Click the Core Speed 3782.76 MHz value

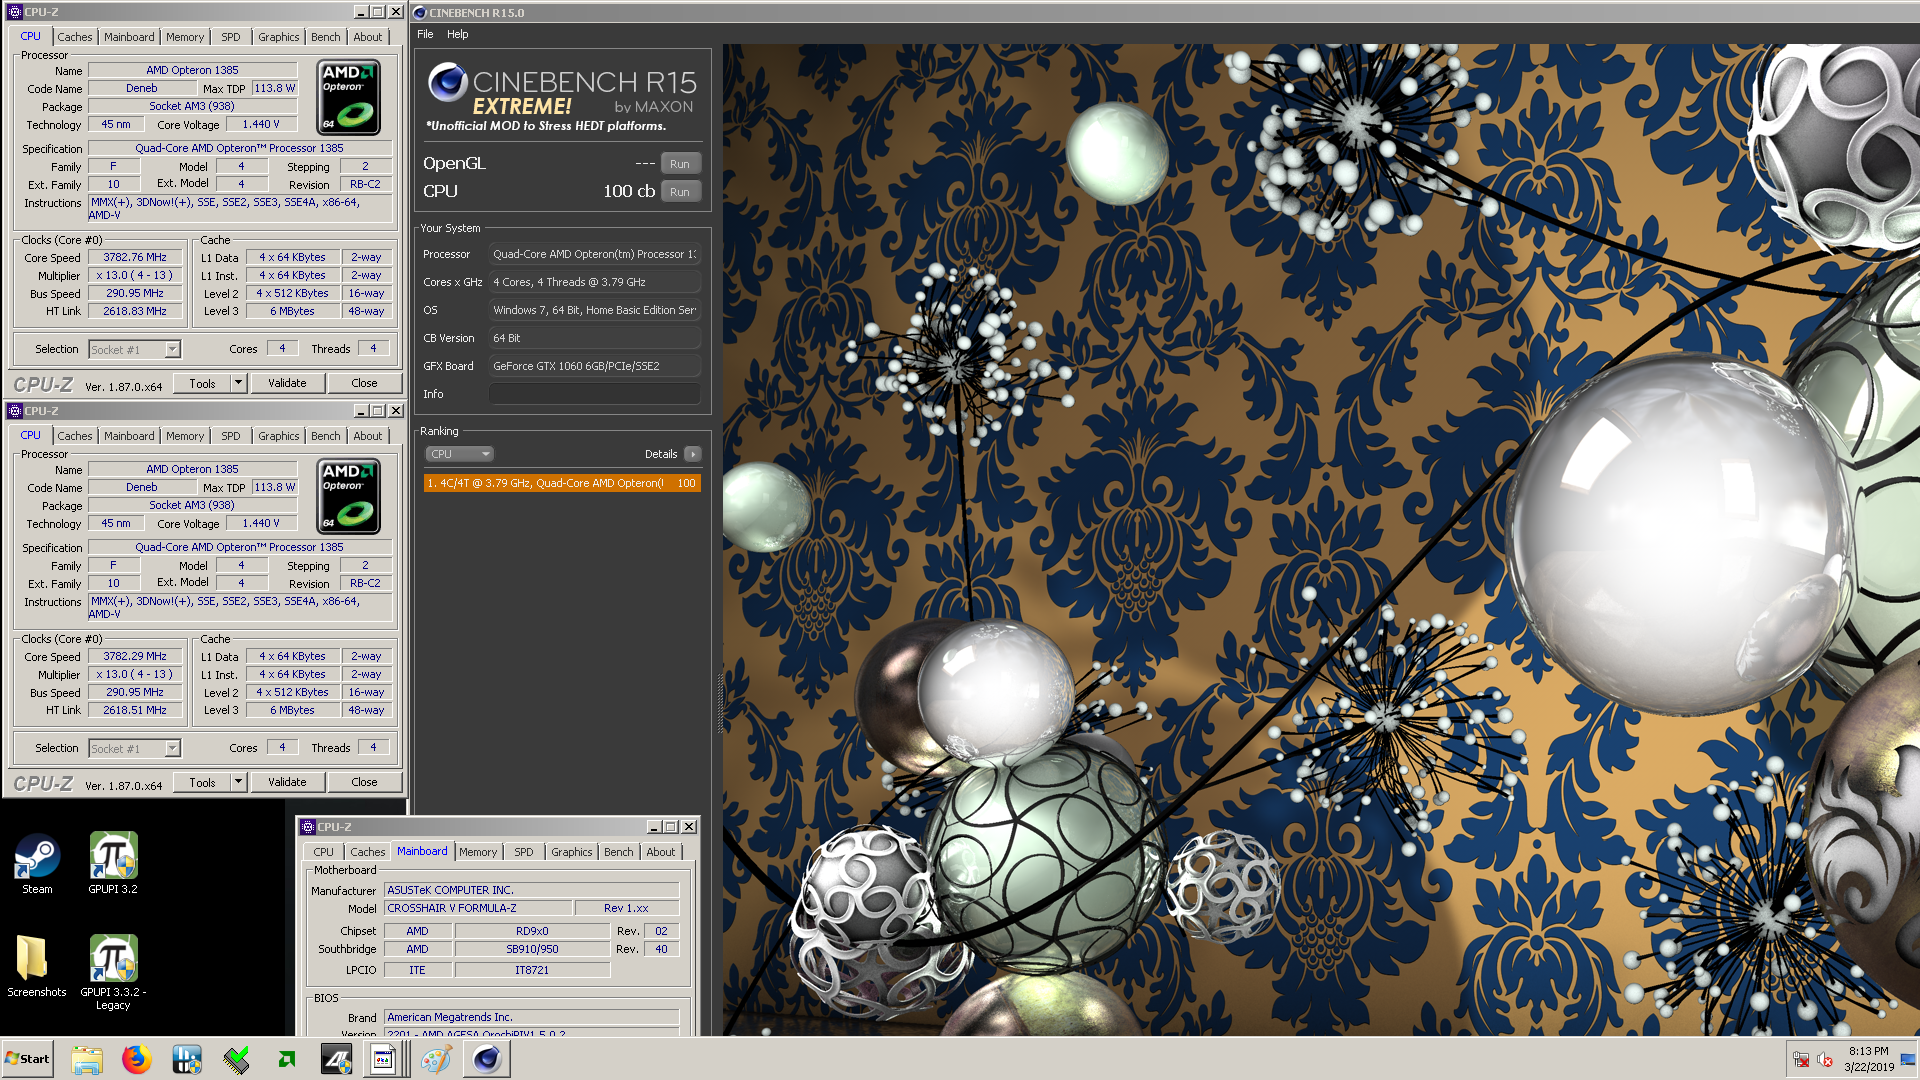coord(135,258)
